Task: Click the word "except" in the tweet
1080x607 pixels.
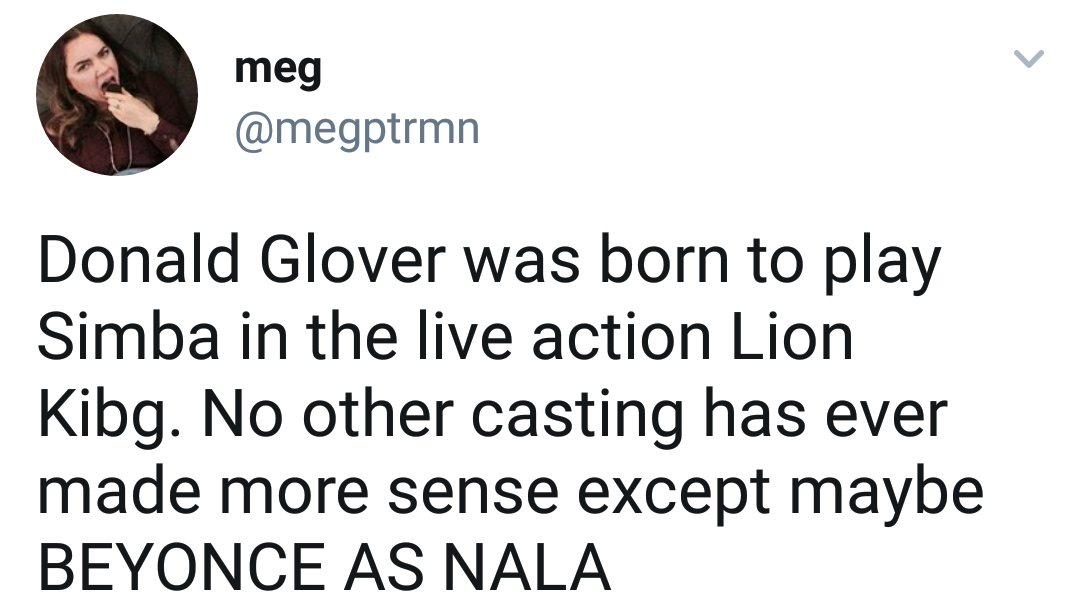Action: coord(674,494)
